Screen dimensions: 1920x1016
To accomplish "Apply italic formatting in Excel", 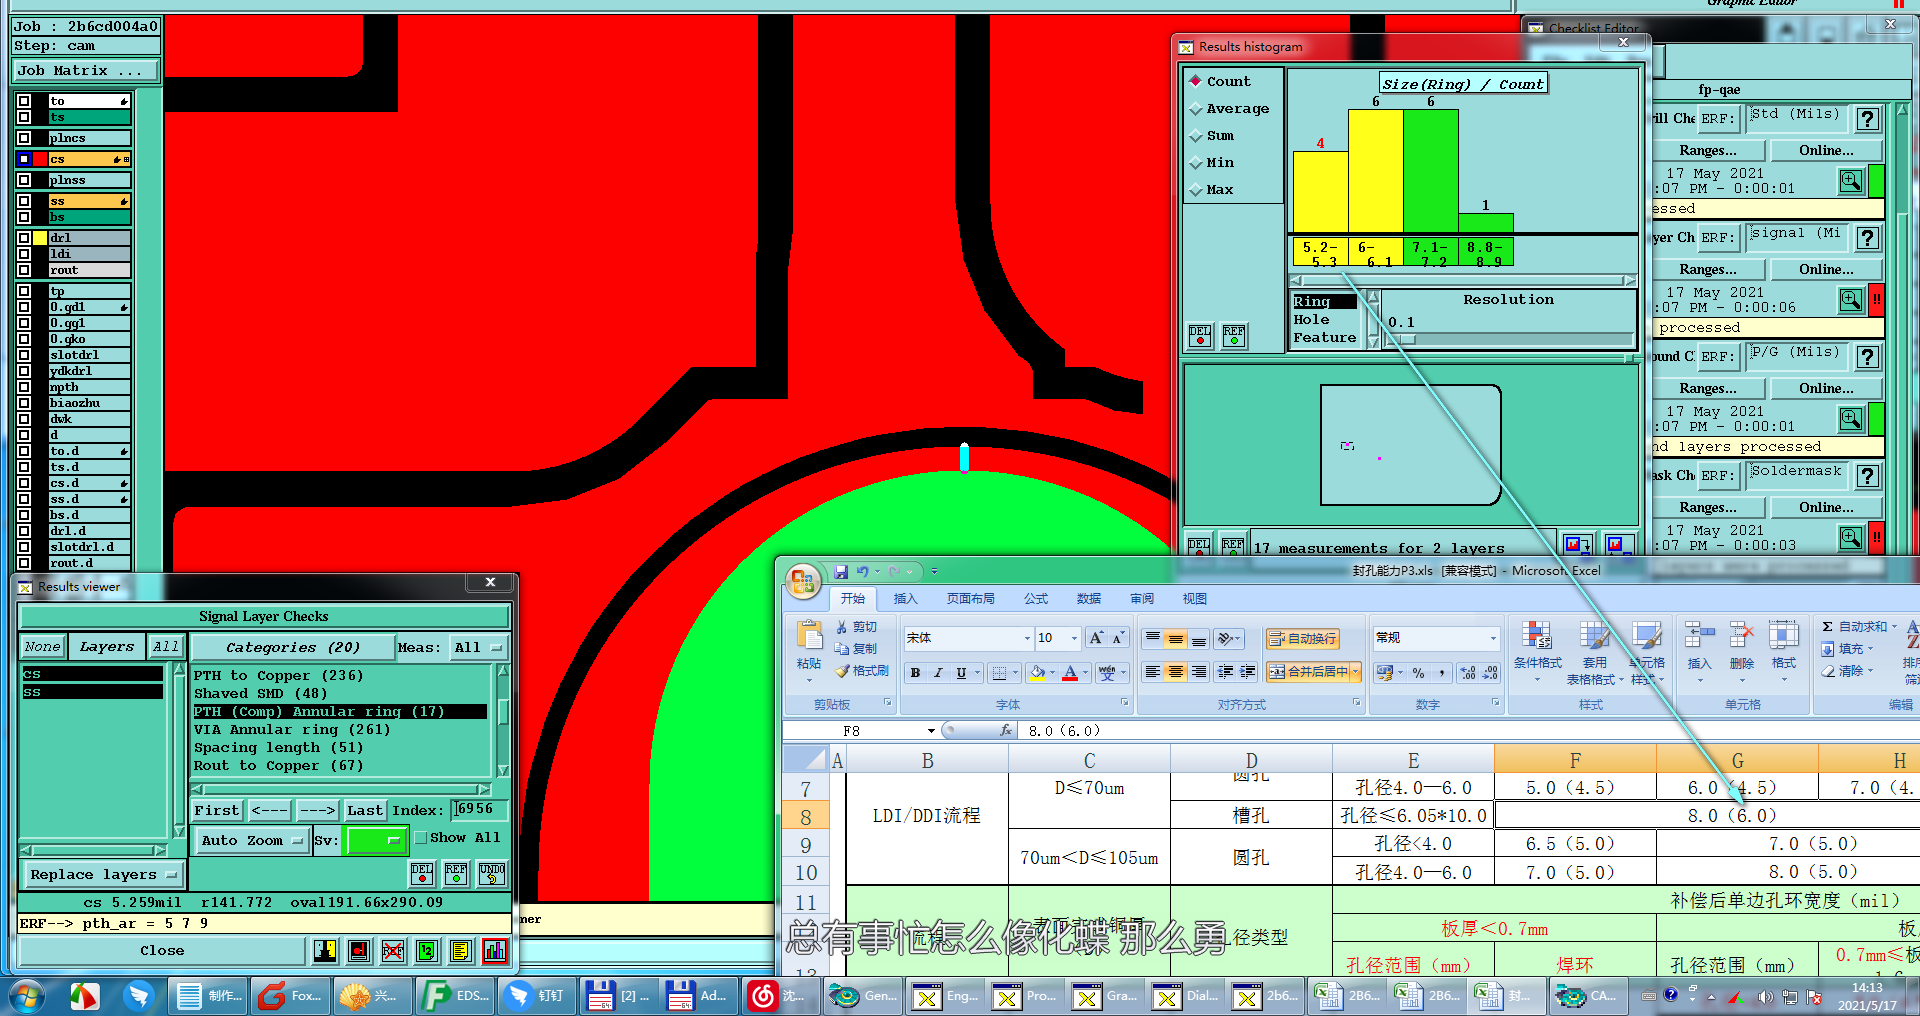I will click(938, 673).
